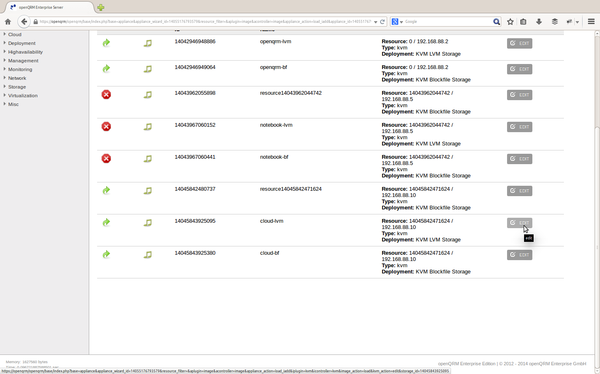Expand the Management menu section
The height and width of the screenshot is (374, 600).
pyautogui.click(x=23, y=61)
